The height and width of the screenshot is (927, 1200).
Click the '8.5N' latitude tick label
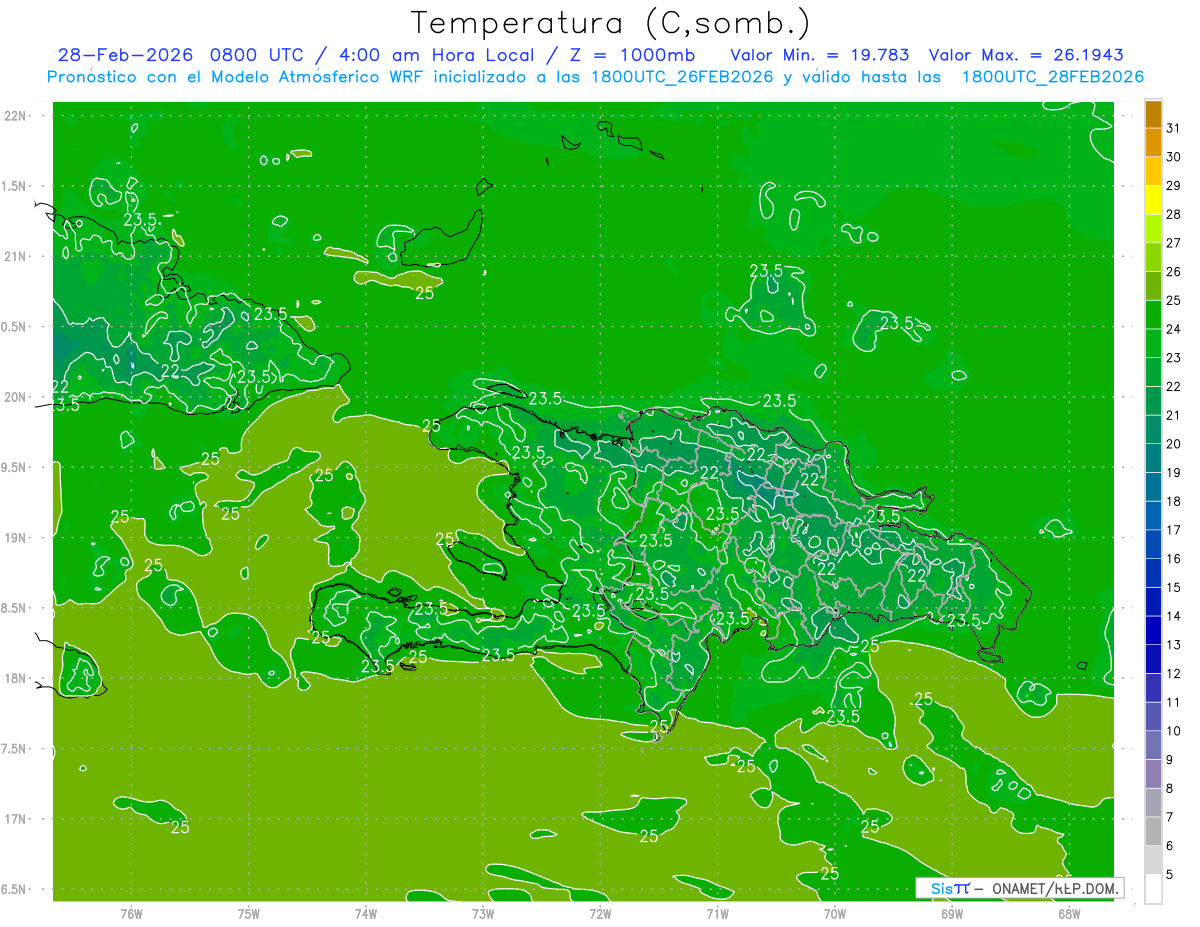click(x=14, y=608)
